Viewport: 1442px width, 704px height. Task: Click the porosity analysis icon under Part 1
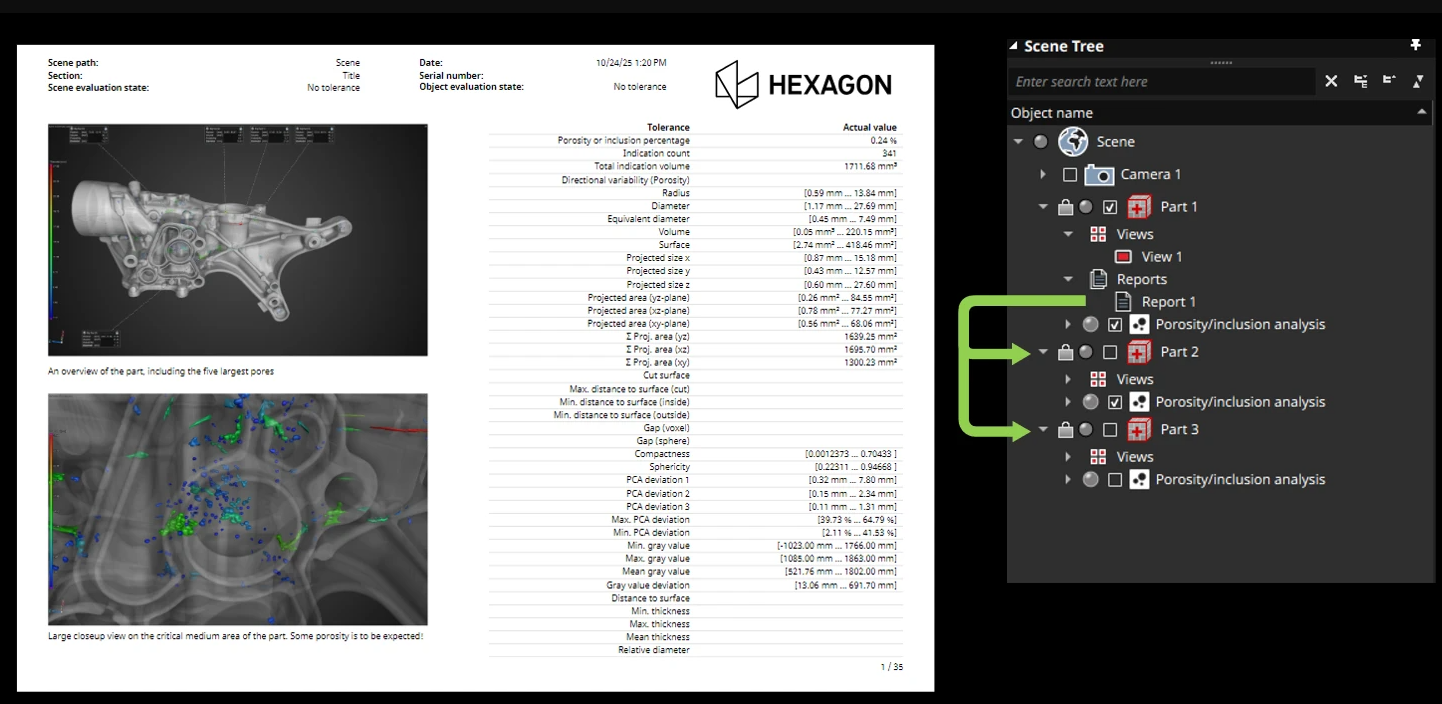(x=1139, y=324)
